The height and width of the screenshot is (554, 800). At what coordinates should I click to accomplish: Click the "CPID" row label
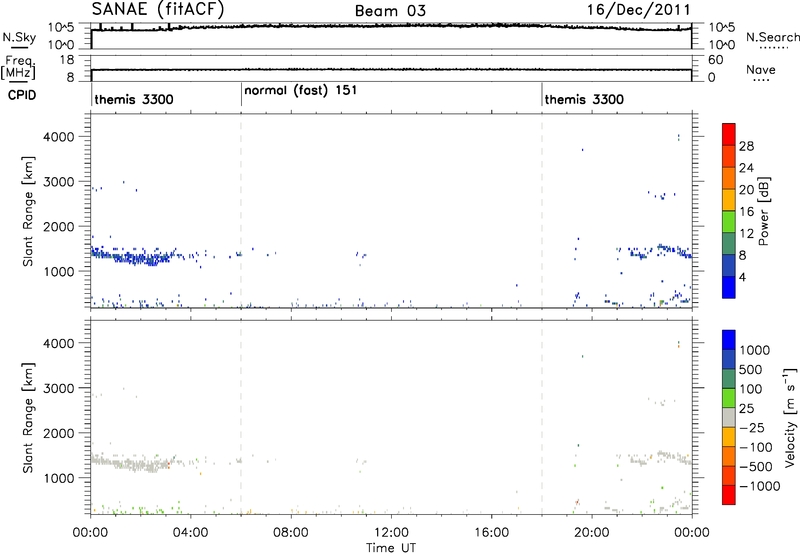(x=22, y=95)
